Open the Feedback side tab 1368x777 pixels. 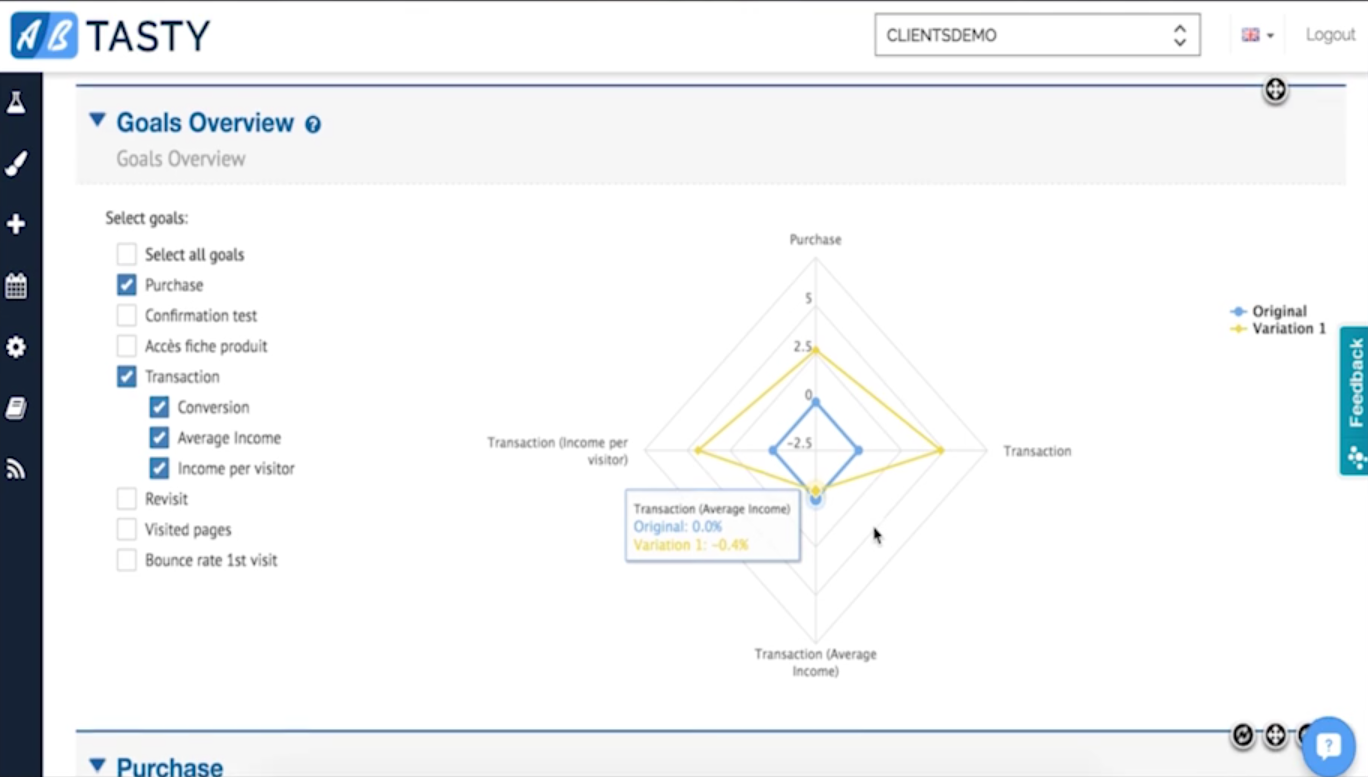[1355, 400]
